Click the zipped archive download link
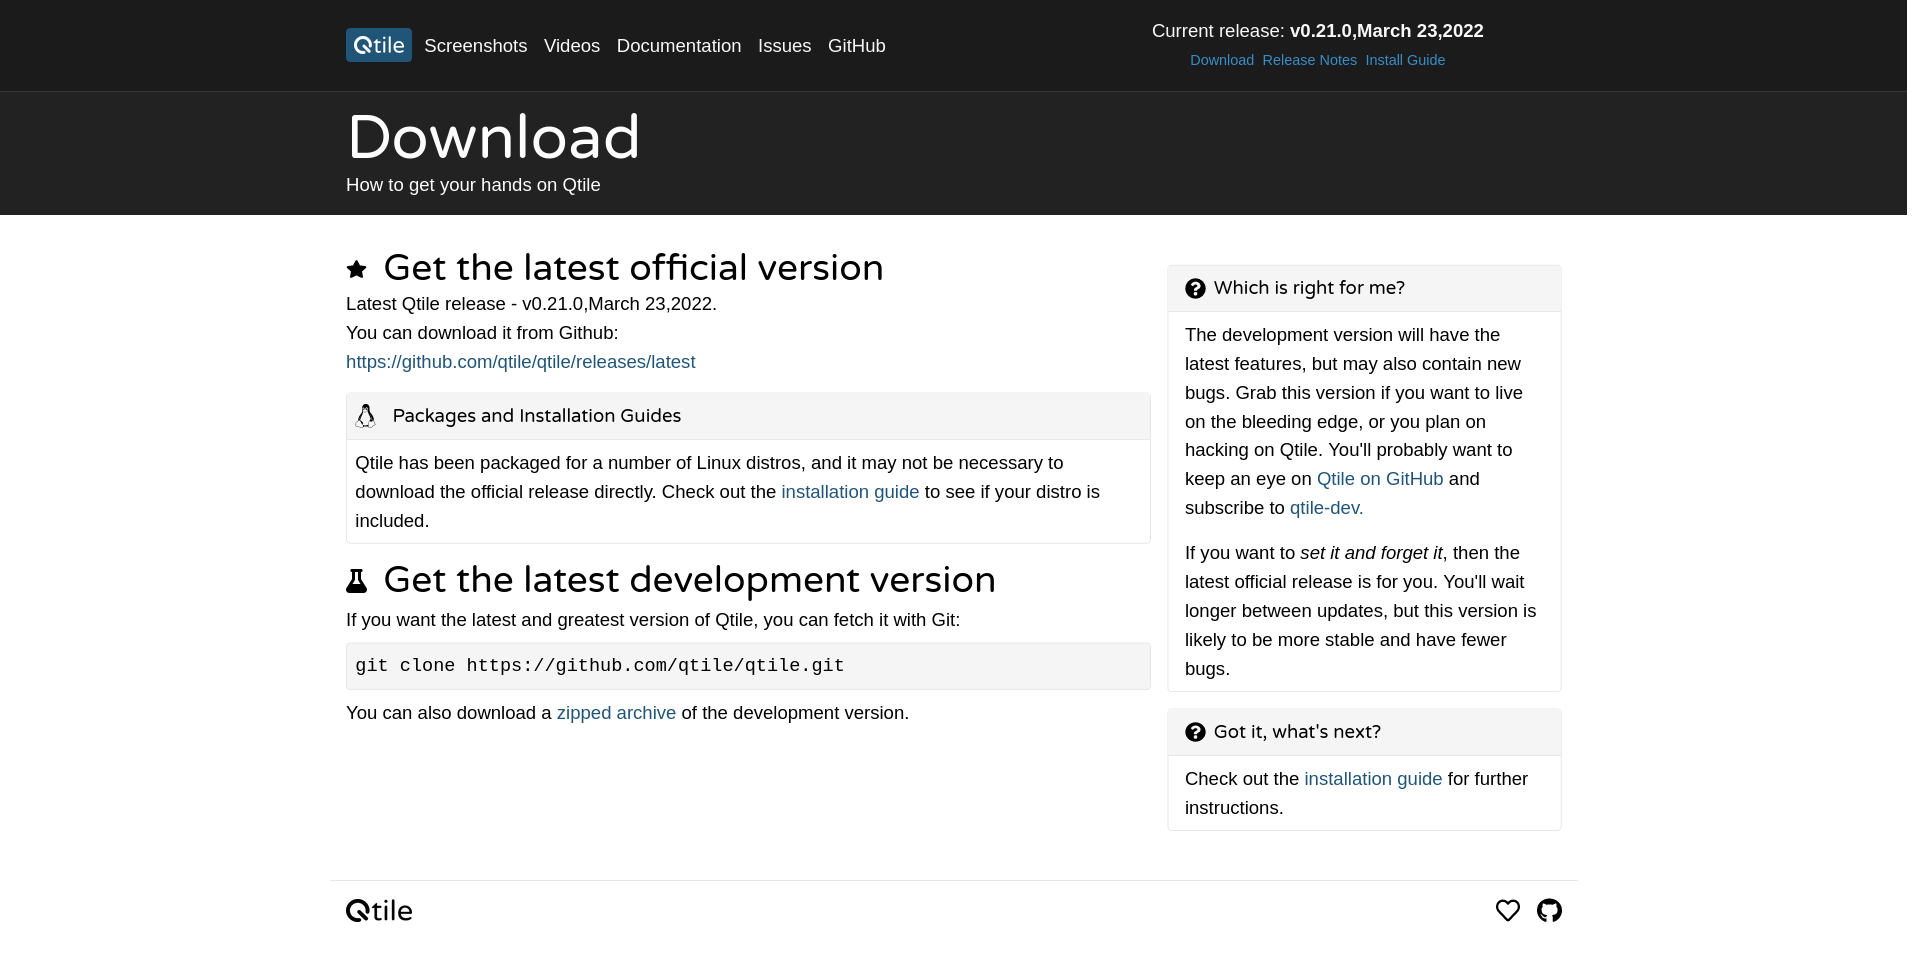Image resolution: width=1915 pixels, height=958 pixels. click(x=615, y=713)
